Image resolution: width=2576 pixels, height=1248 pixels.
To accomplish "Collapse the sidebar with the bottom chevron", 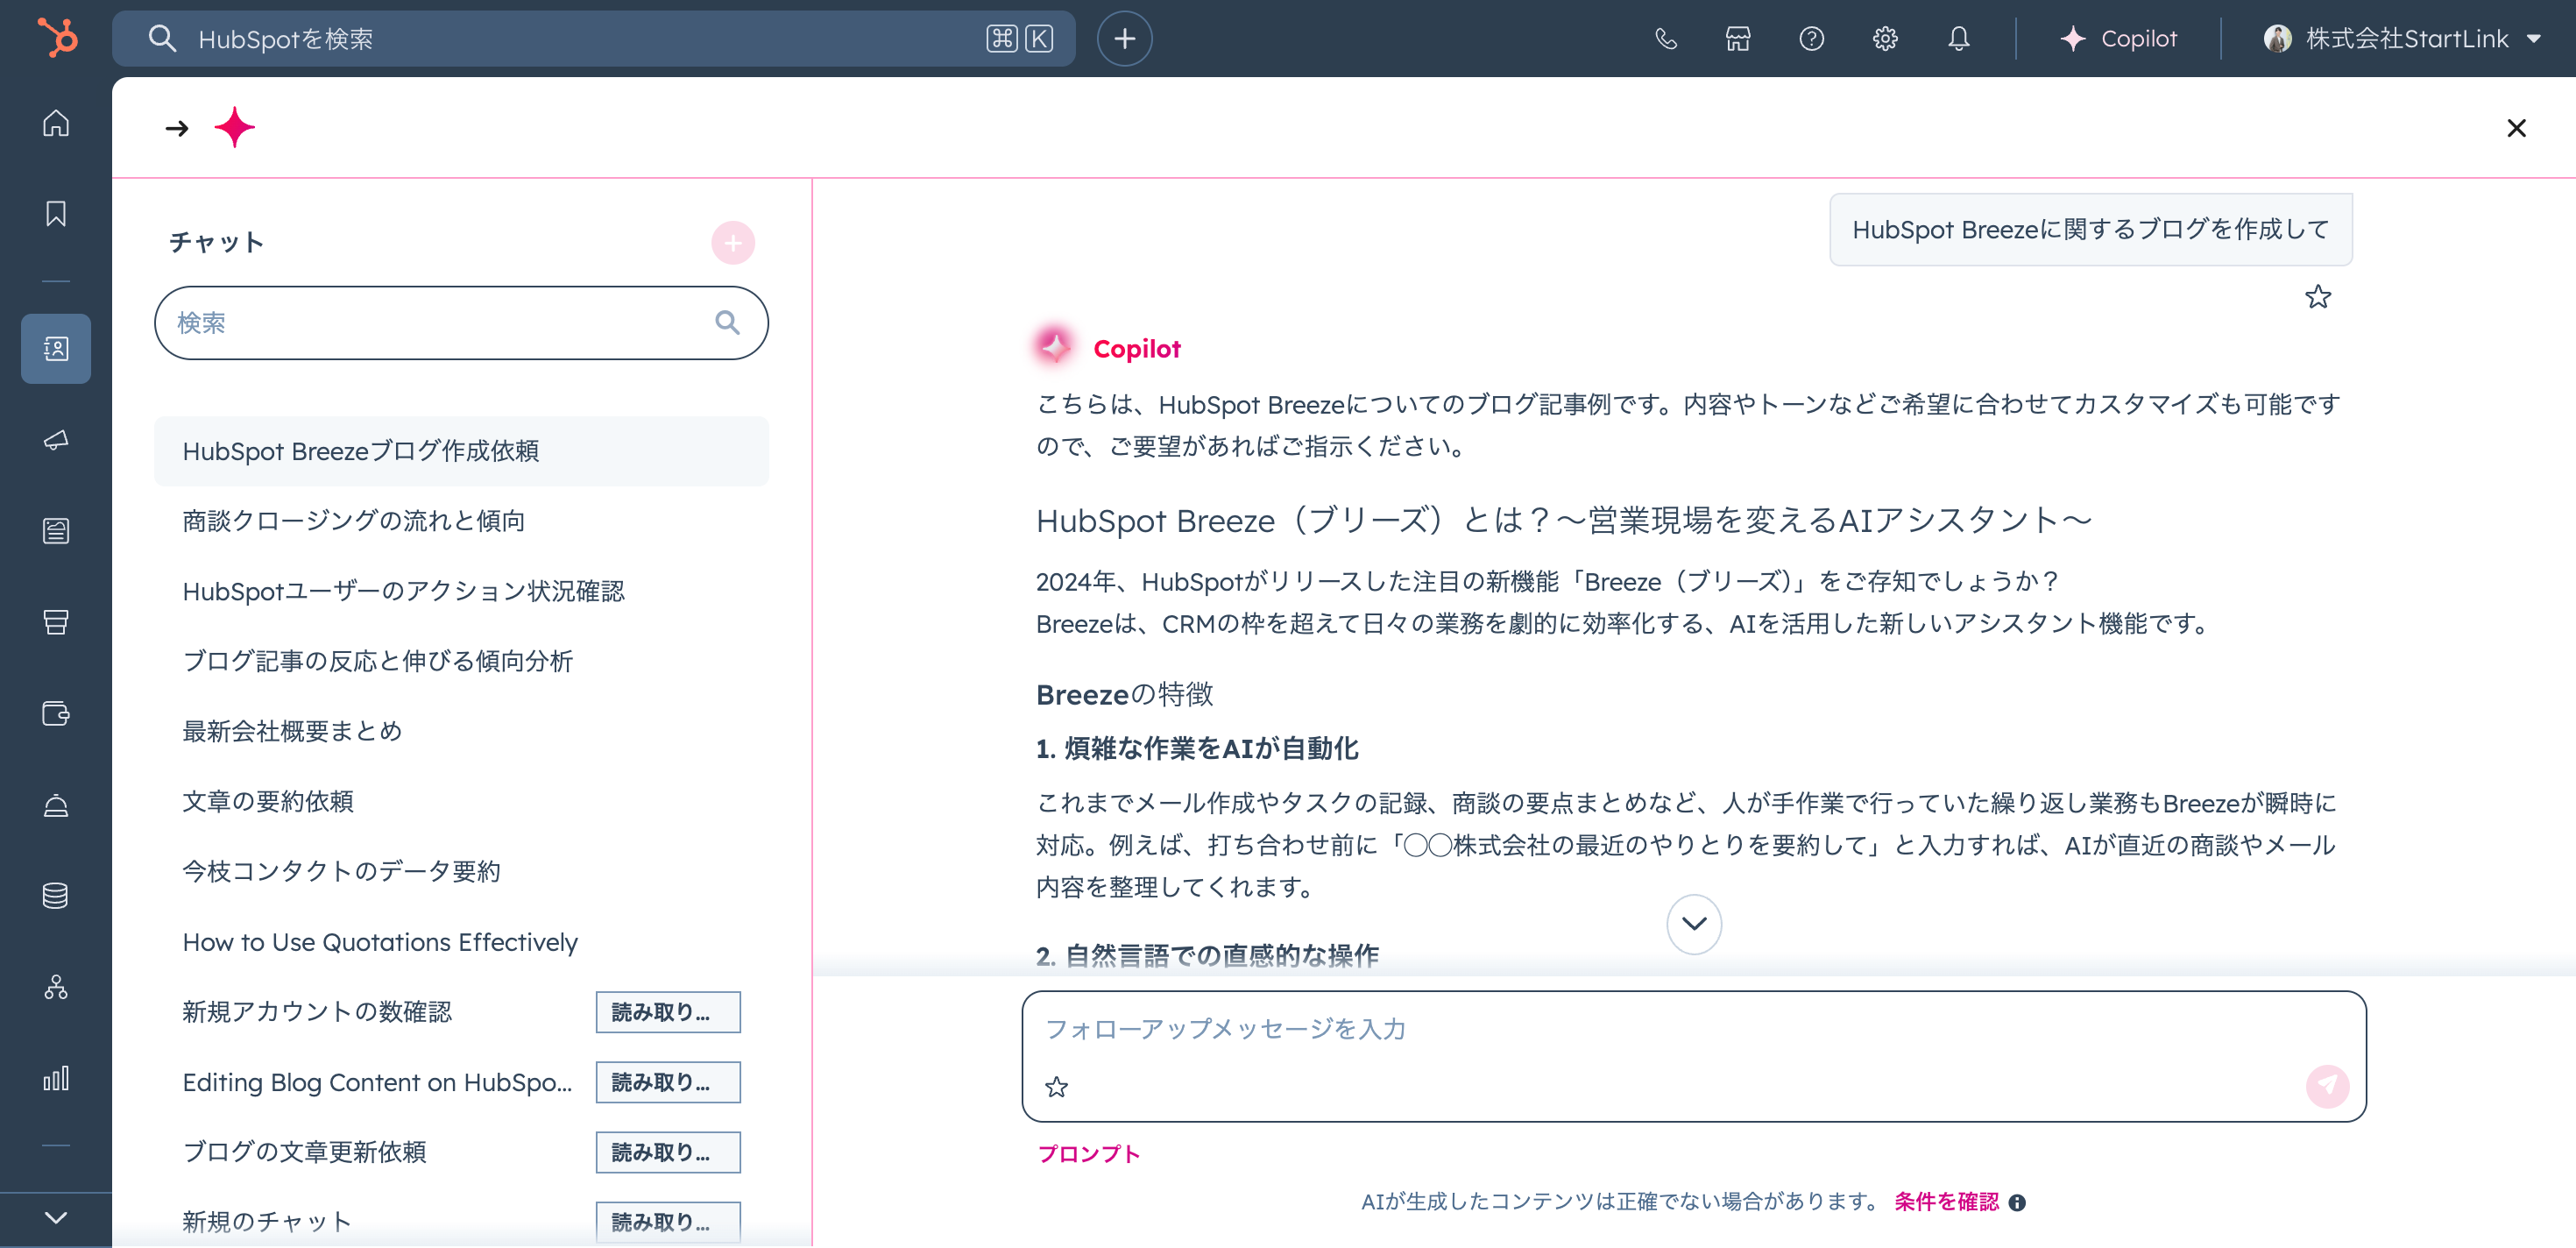I will 55,1217.
